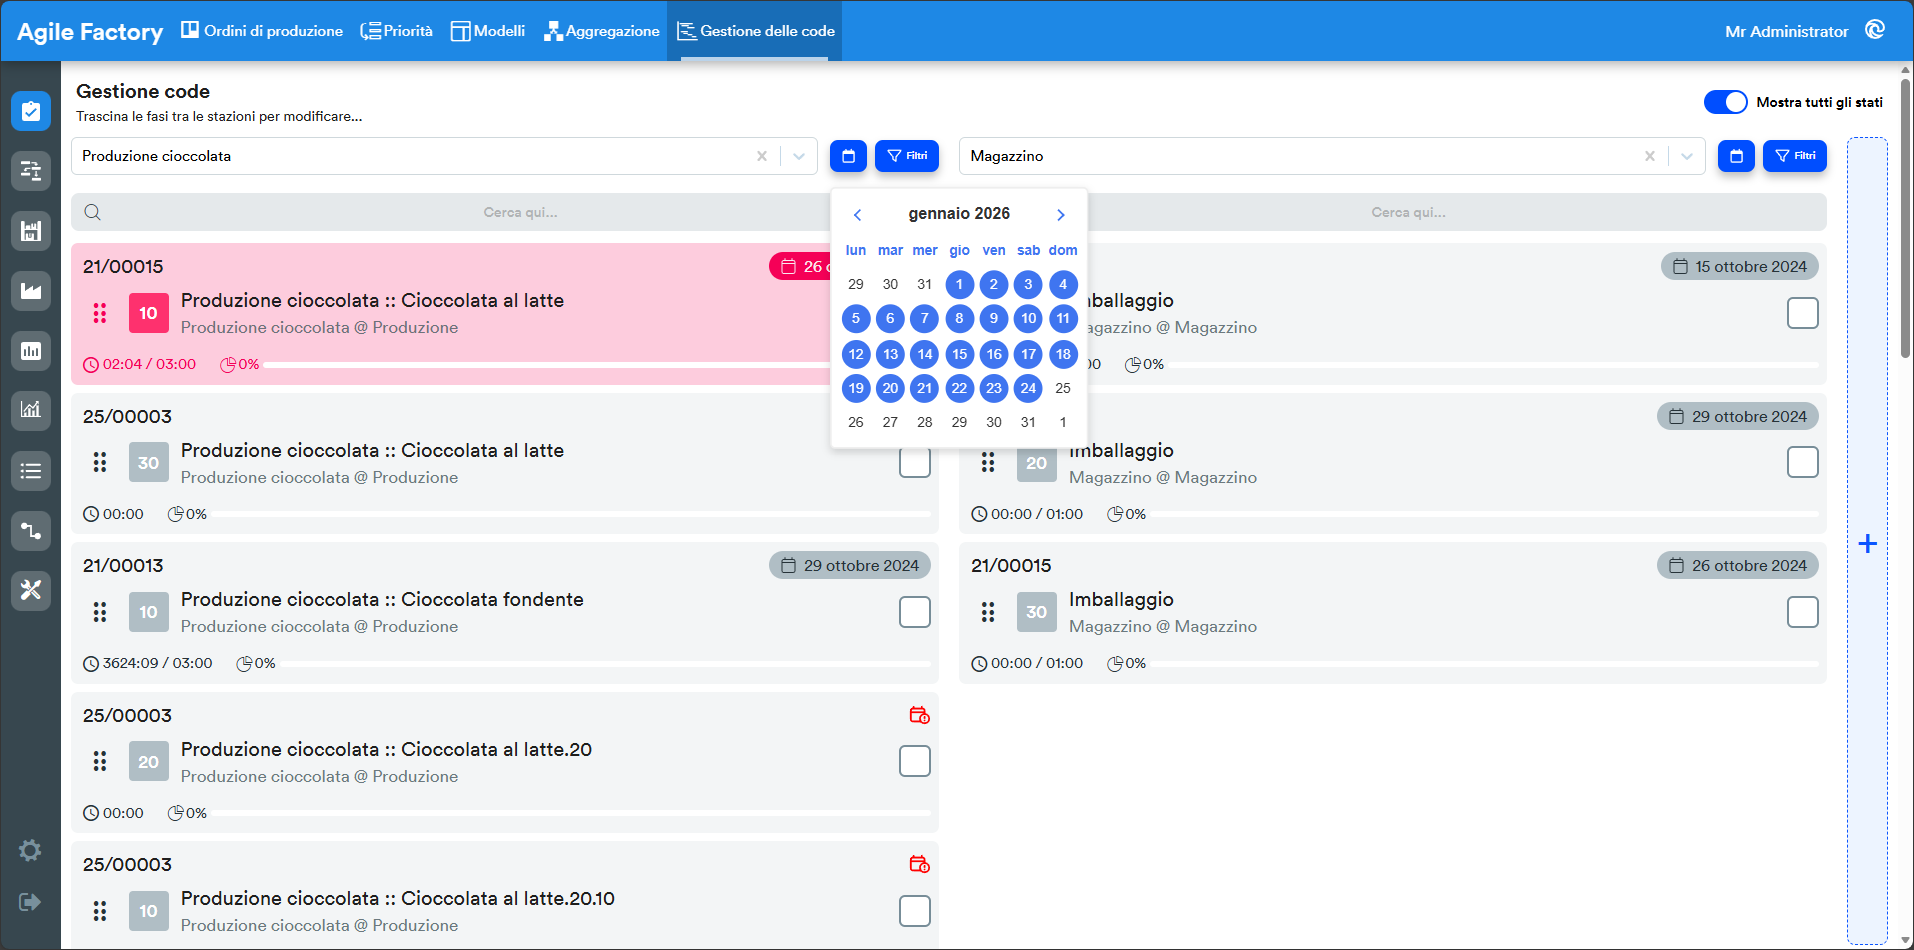Screen dimensions: 1914x950
Task: Click progress bar of Cioccolata al latte.20 card
Action: (x=572, y=813)
